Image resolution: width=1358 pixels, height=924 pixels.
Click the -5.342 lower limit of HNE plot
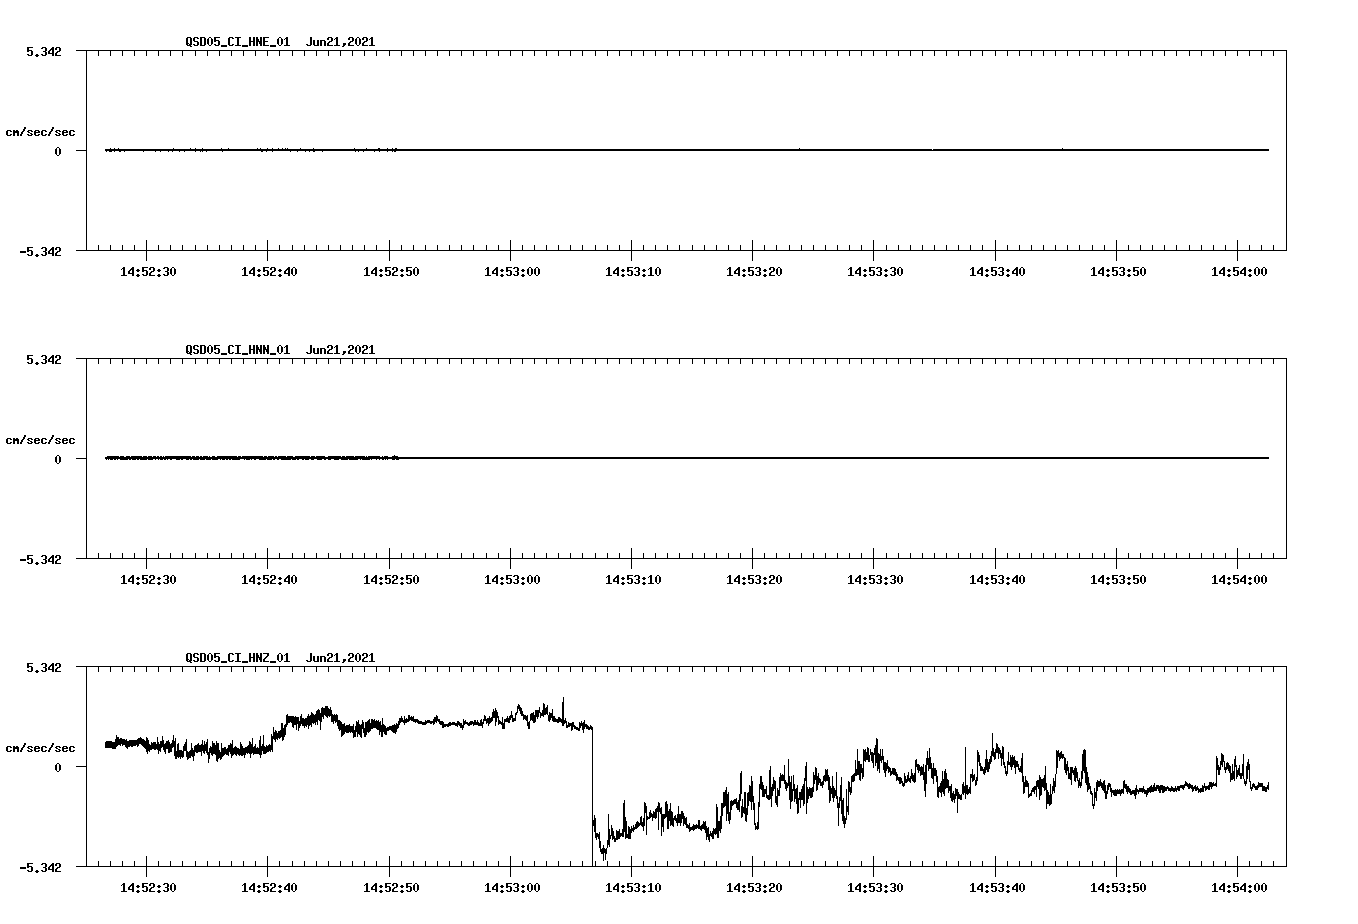[40, 251]
